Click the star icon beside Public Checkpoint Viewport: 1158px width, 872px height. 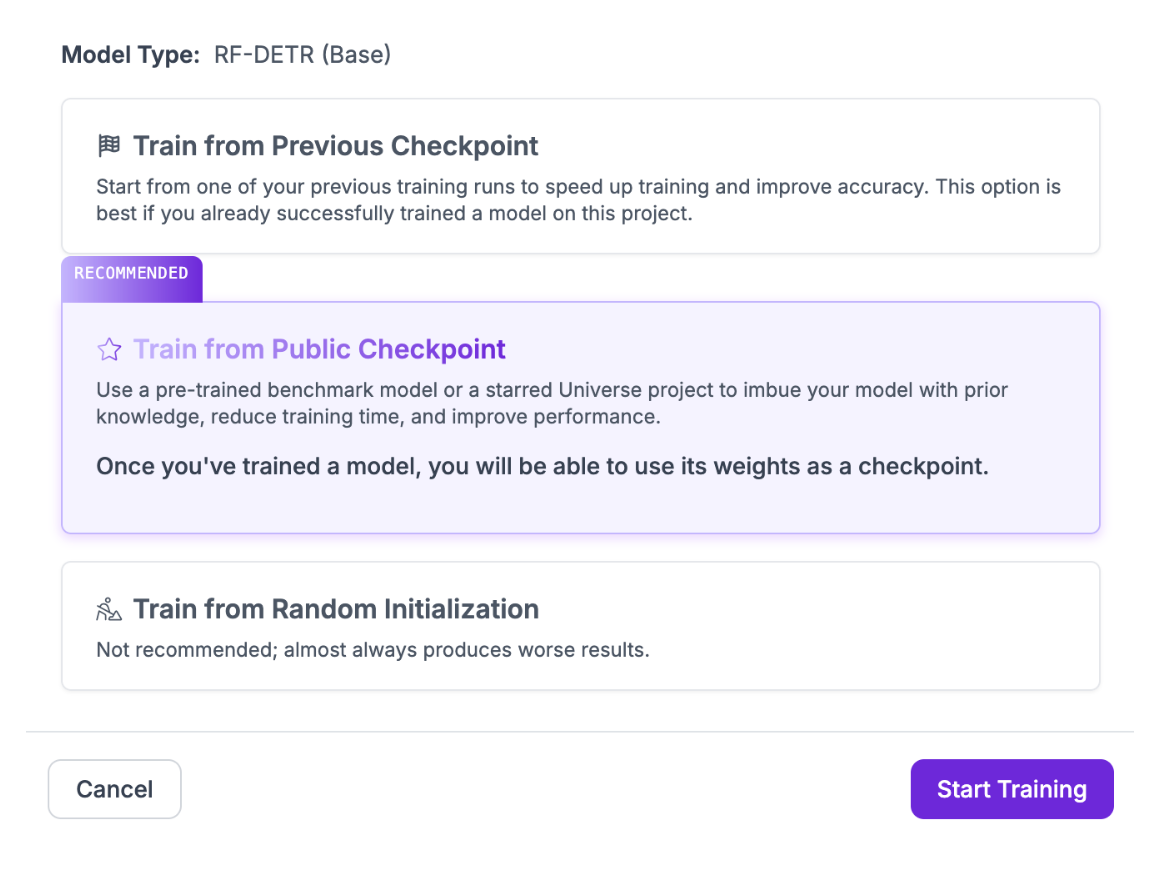click(108, 349)
